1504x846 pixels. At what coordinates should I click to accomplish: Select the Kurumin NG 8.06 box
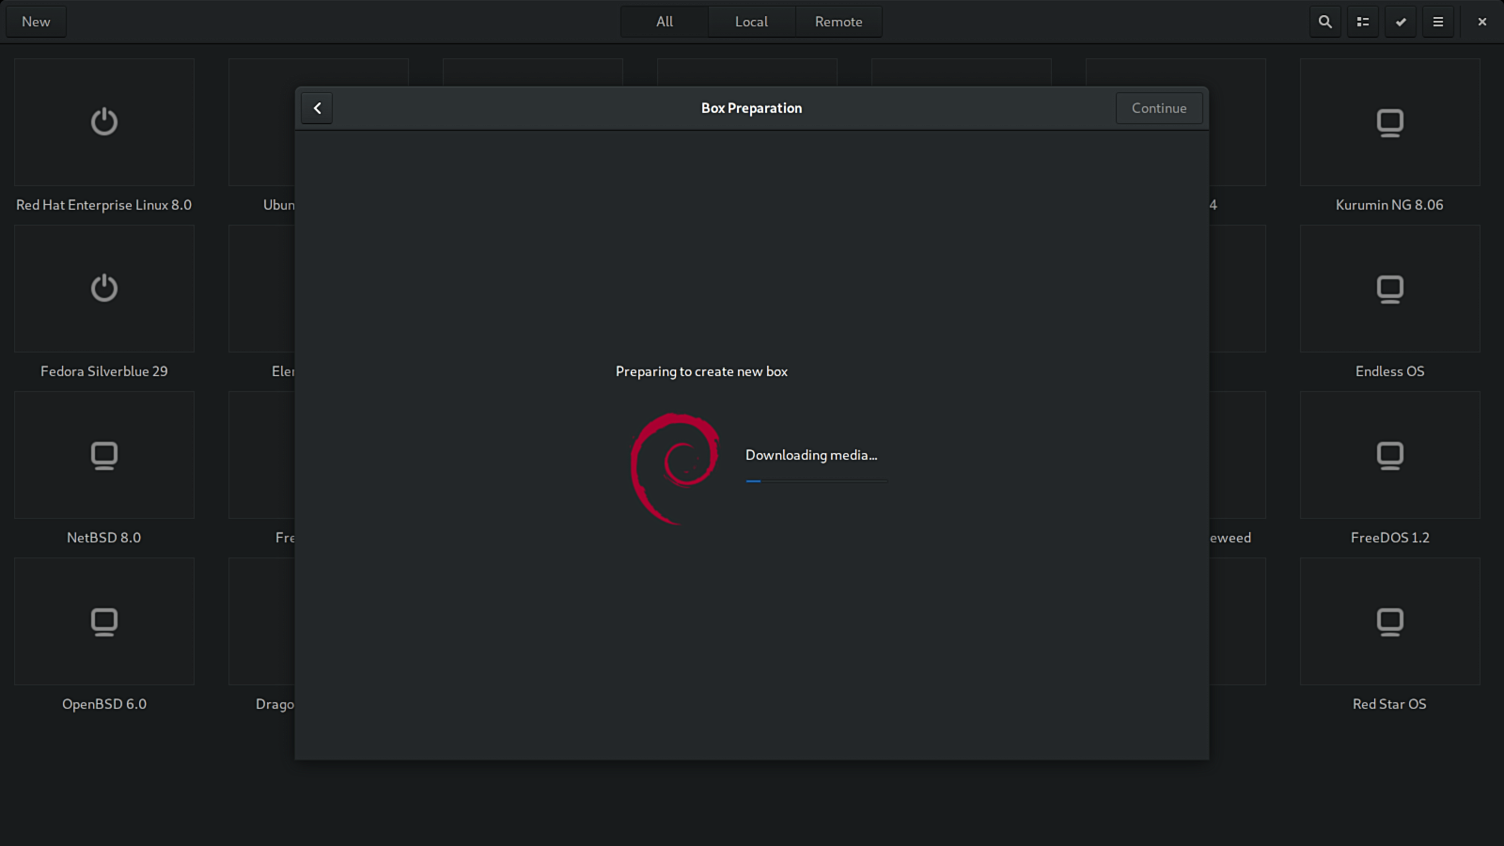click(x=1389, y=122)
